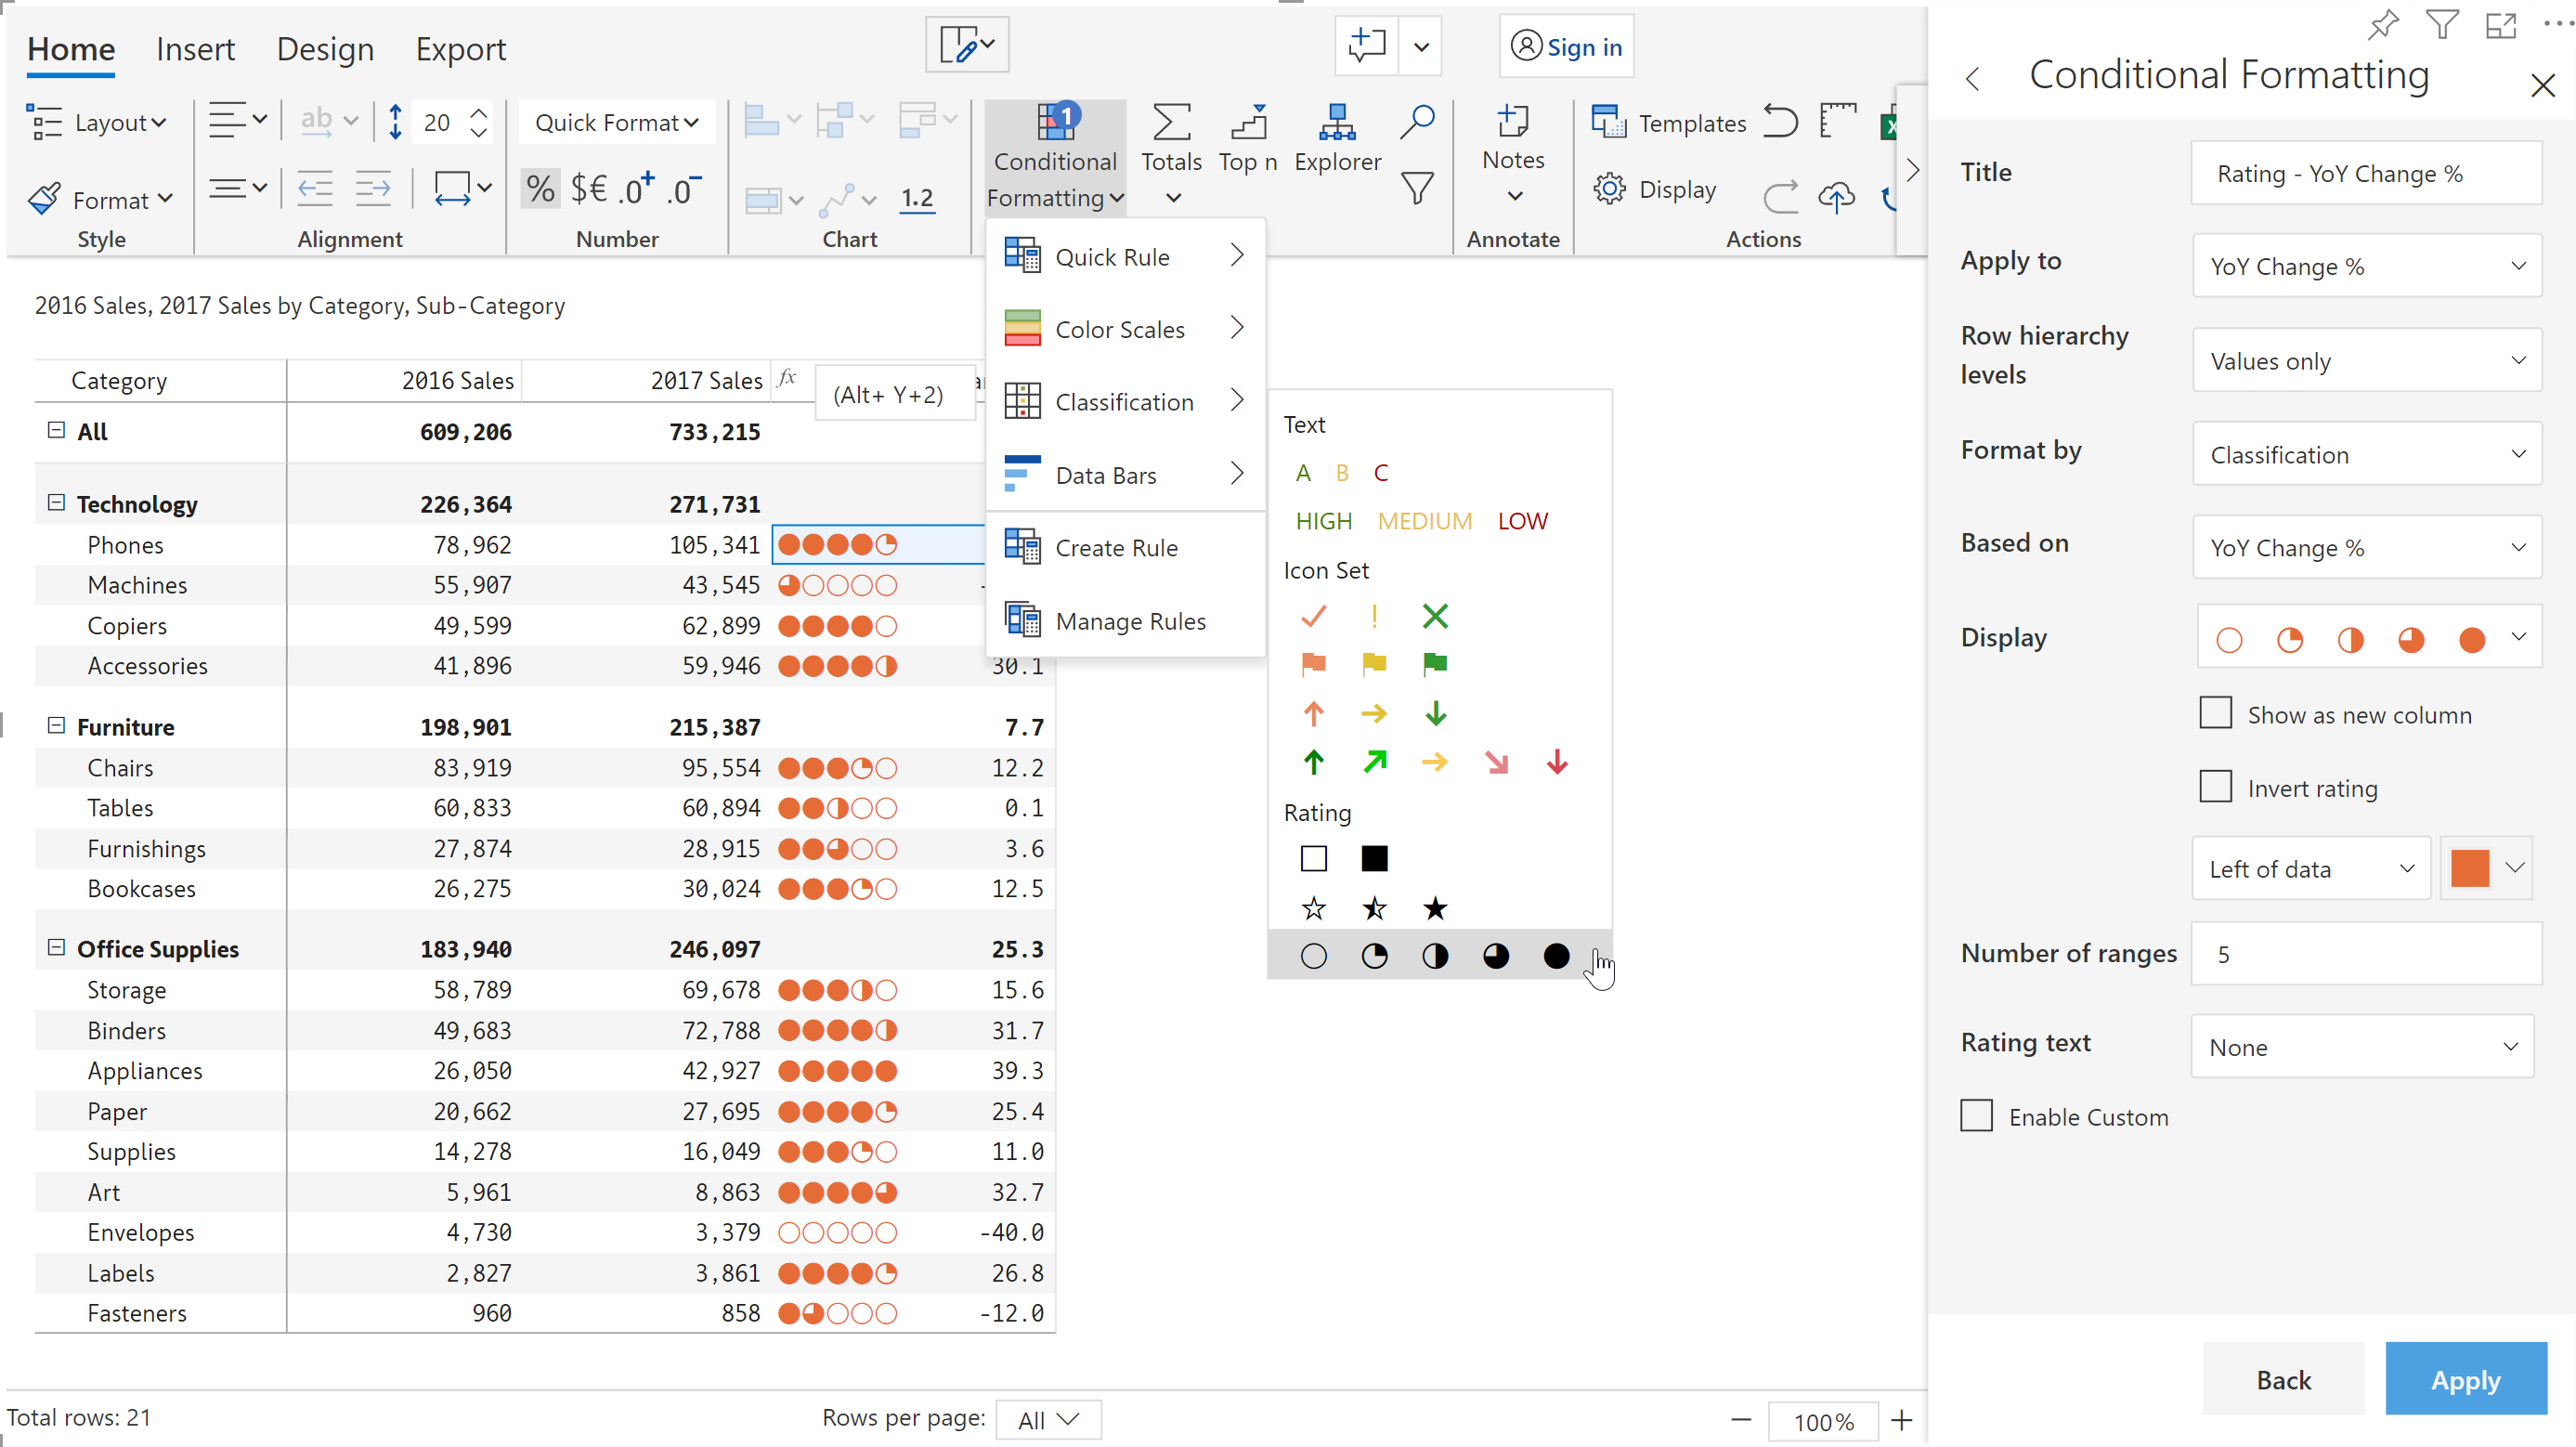Select Quick Rule from submenu
Viewport: 2576px width, 1447px height.
click(x=1111, y=256)
